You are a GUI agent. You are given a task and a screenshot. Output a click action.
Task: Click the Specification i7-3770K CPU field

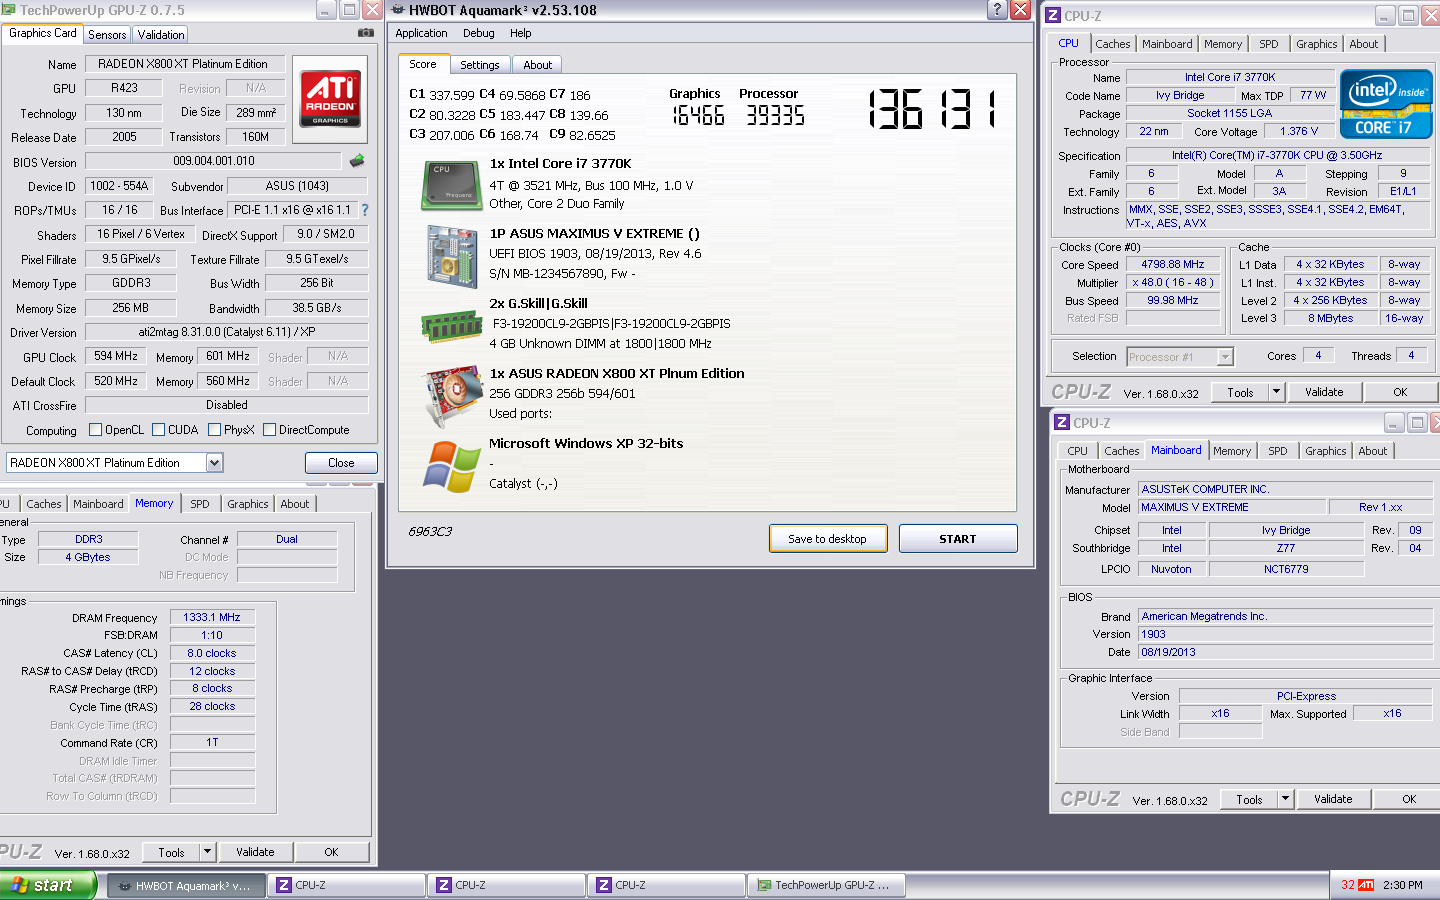(1278, 155)
